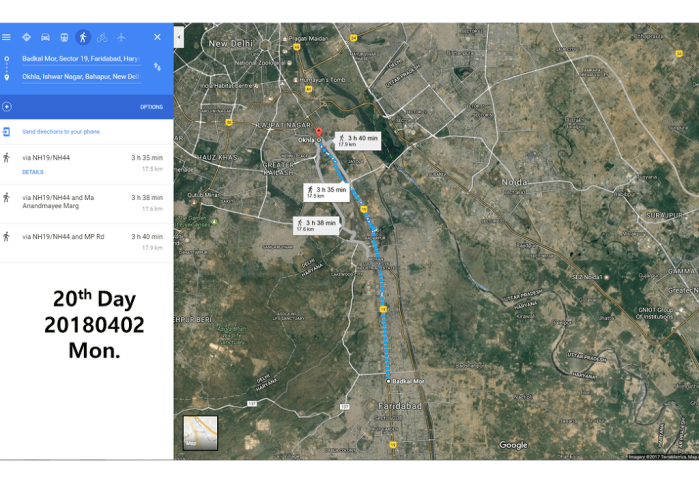Close the directions panel
Viewport: 699px width, 483px height.
157,37
